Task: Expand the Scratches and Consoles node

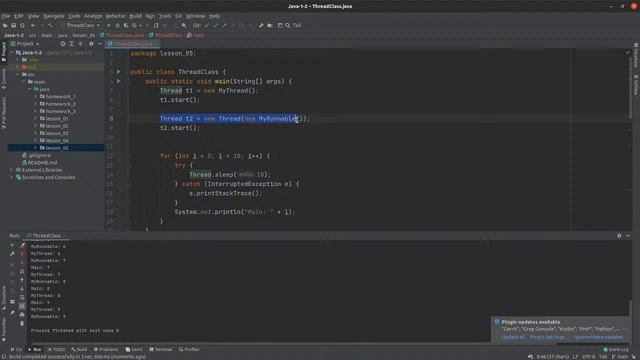Action: (12, 177)
